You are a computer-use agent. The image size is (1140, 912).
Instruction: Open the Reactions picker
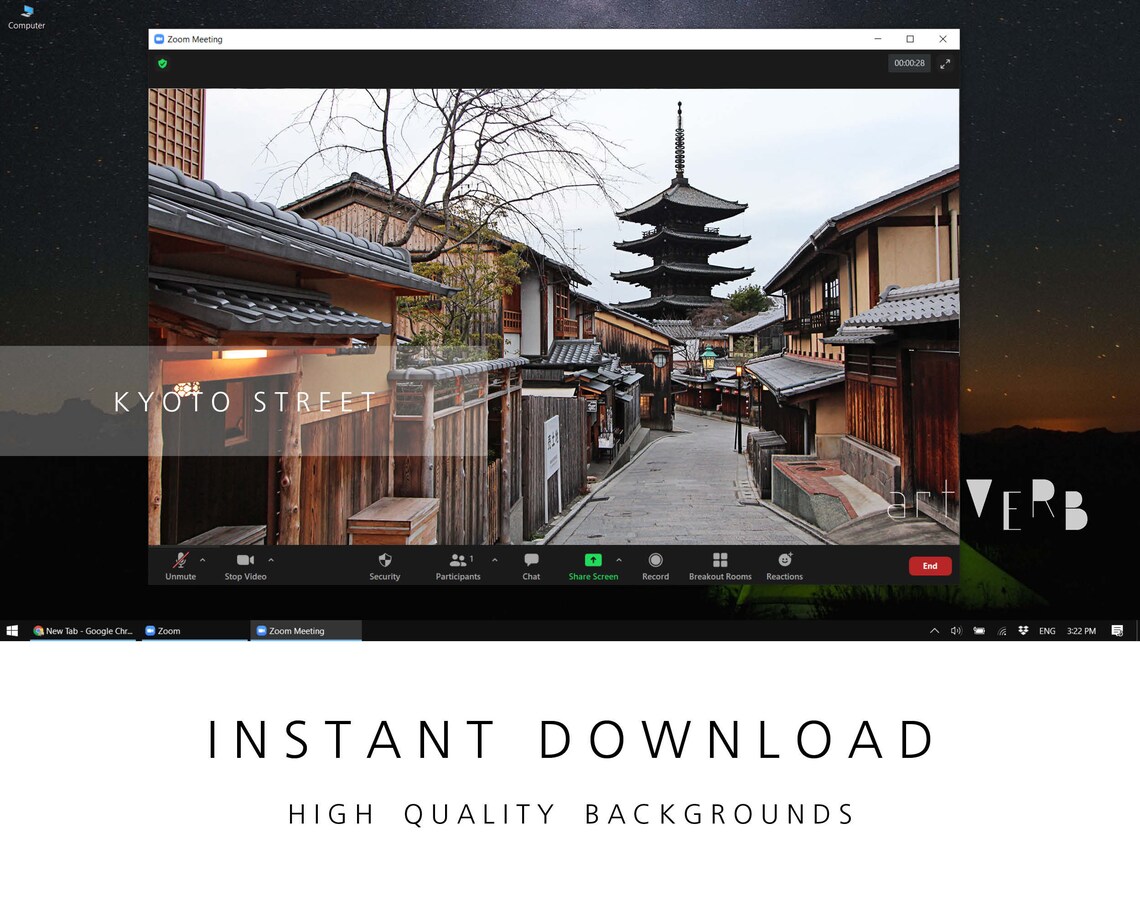[784, 560]
